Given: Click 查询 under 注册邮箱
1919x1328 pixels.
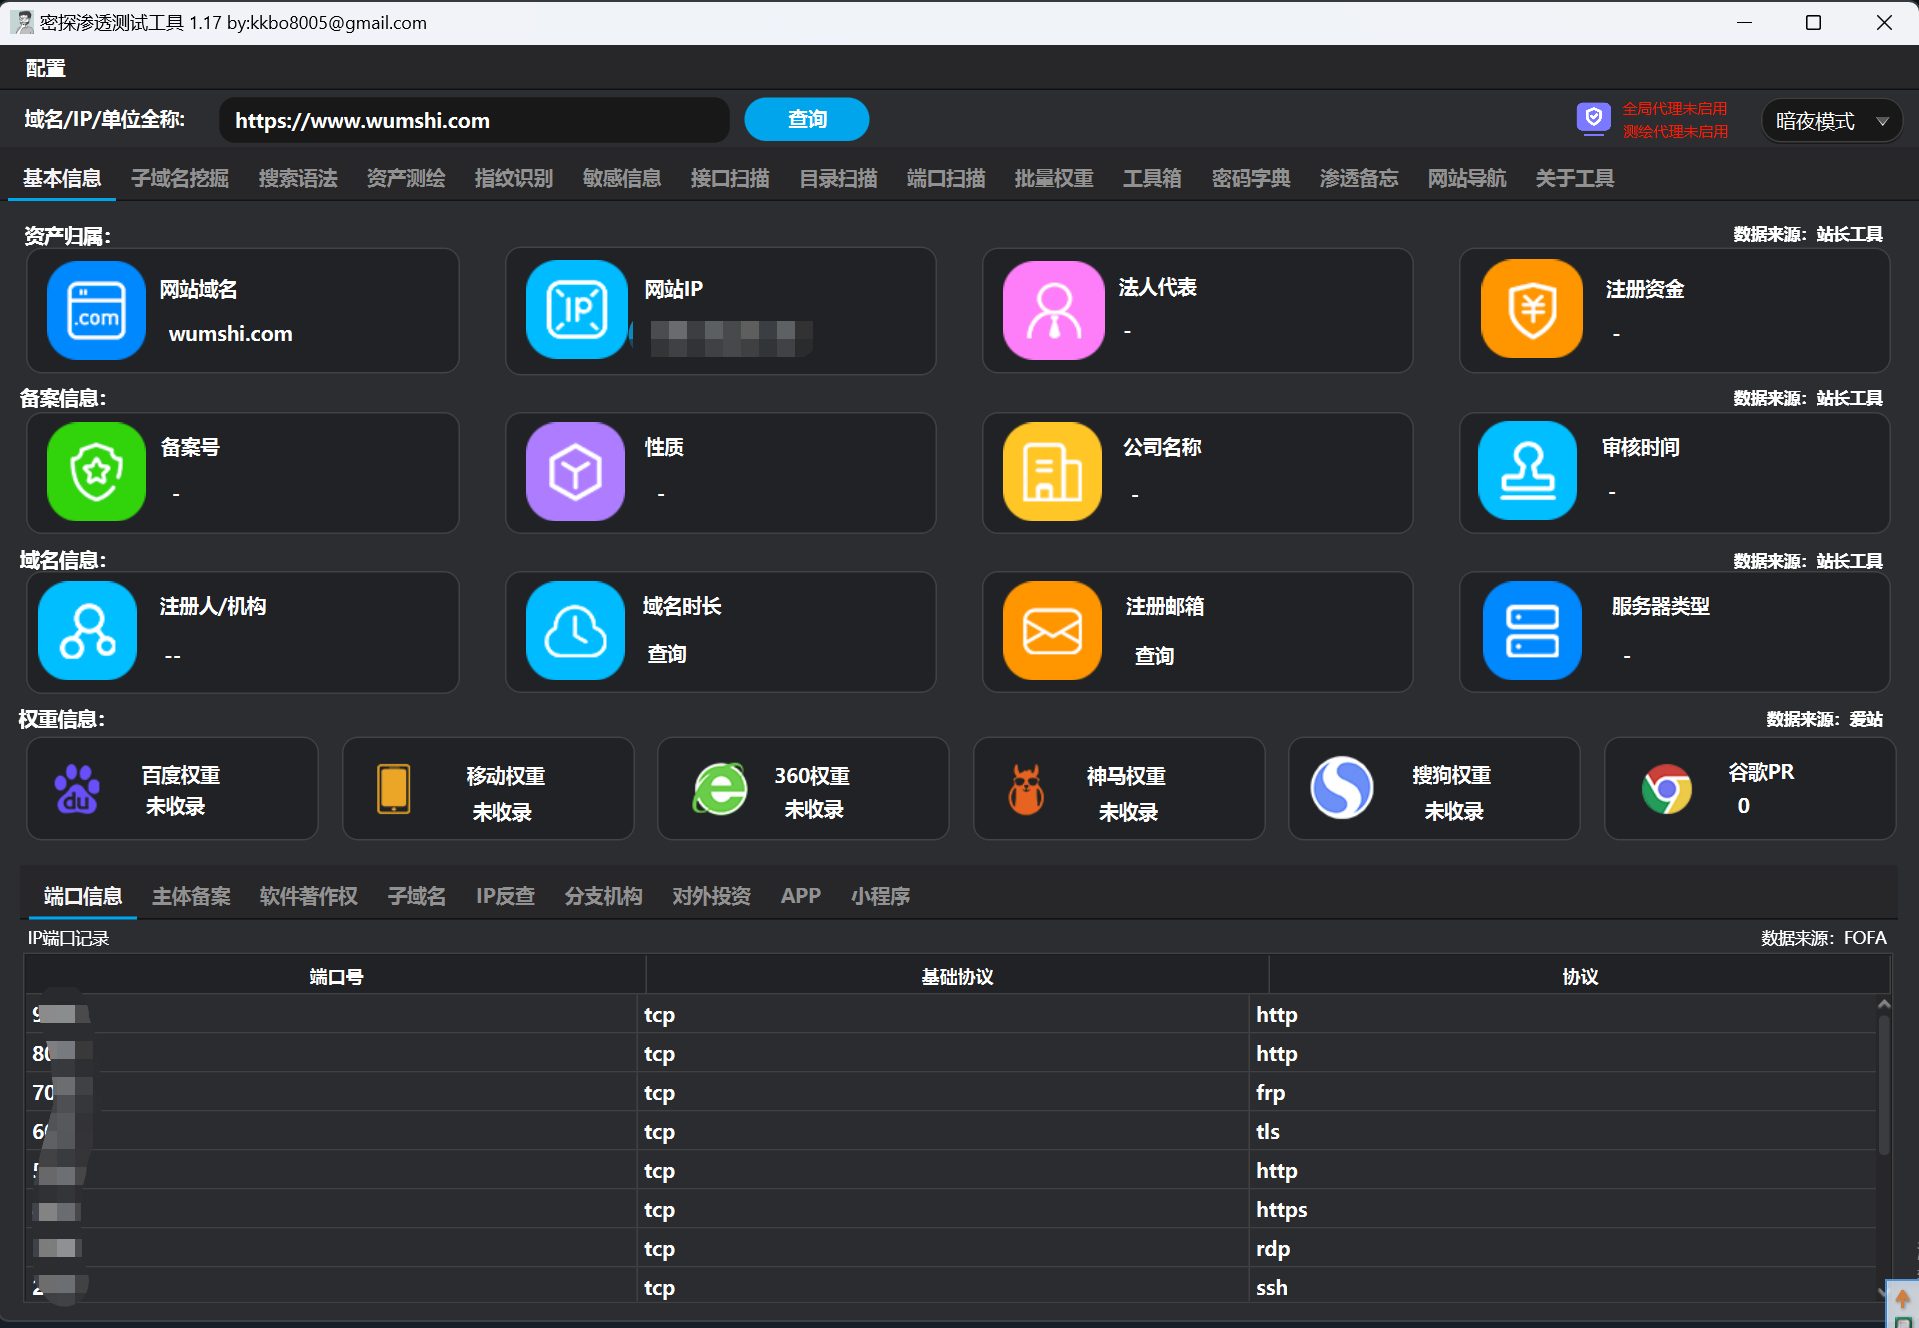Looking at the screenshot, I should pos(1154,656).
